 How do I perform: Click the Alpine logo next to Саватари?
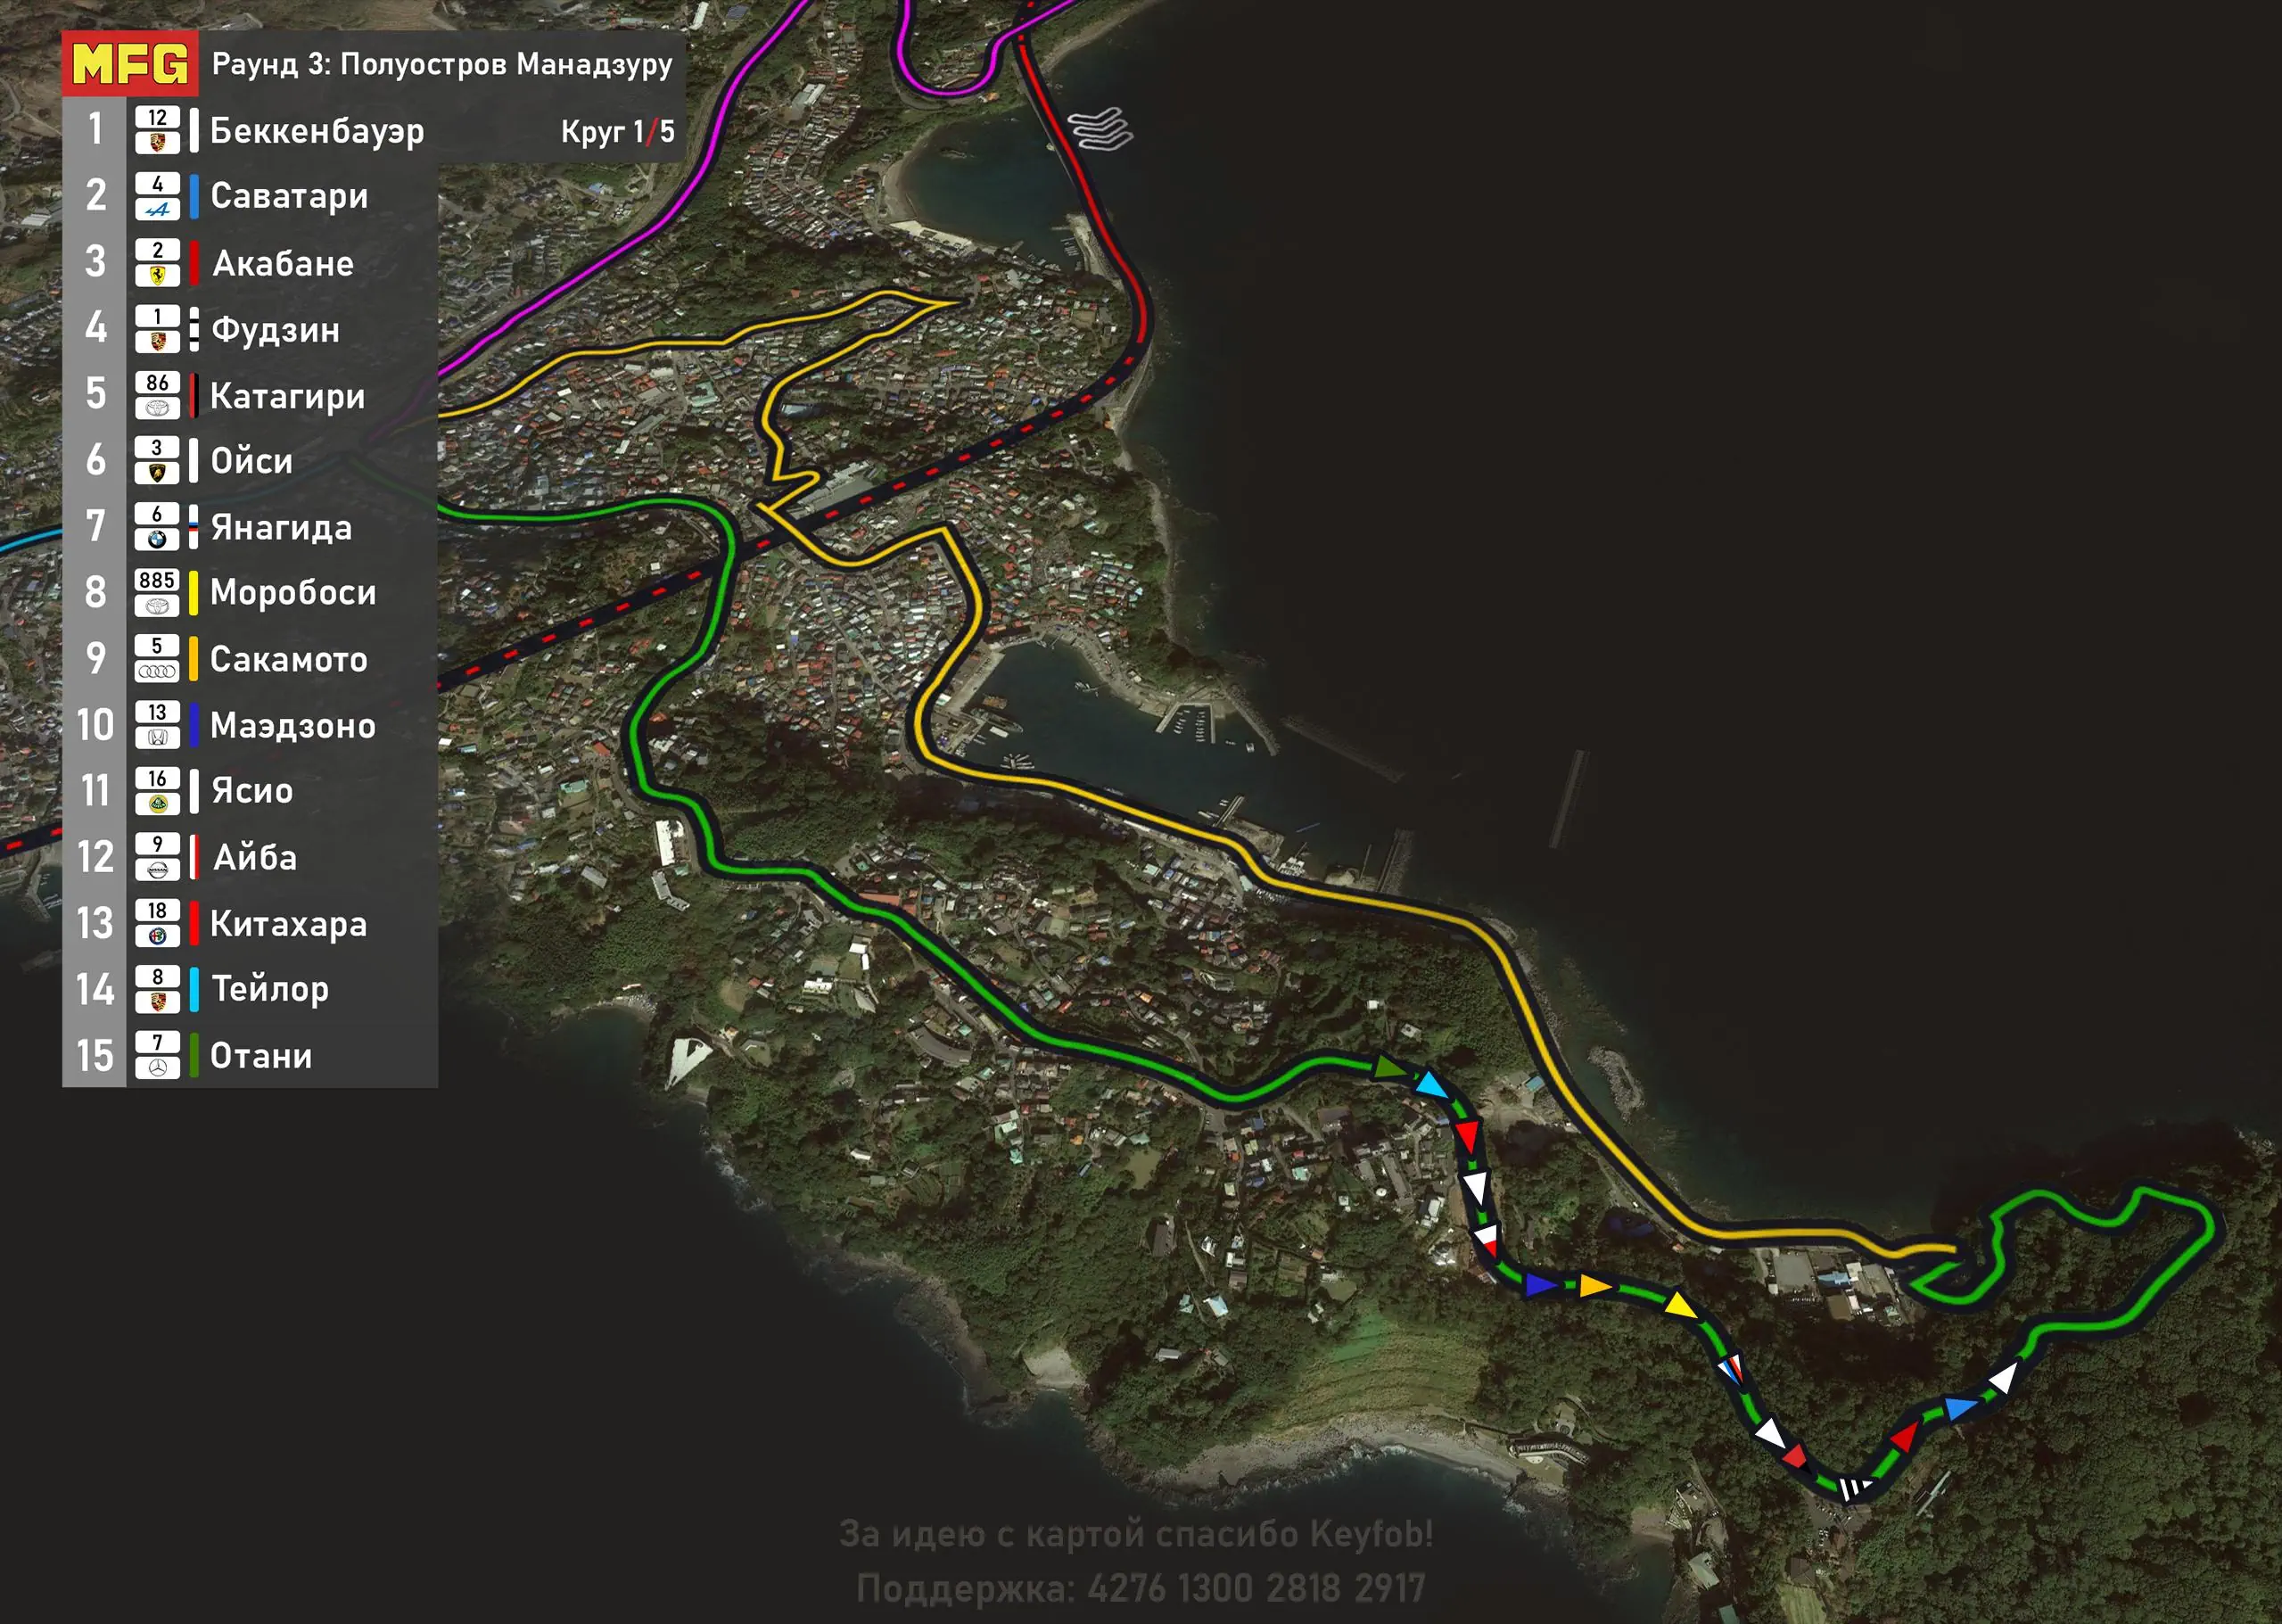(x=157, y=209)
